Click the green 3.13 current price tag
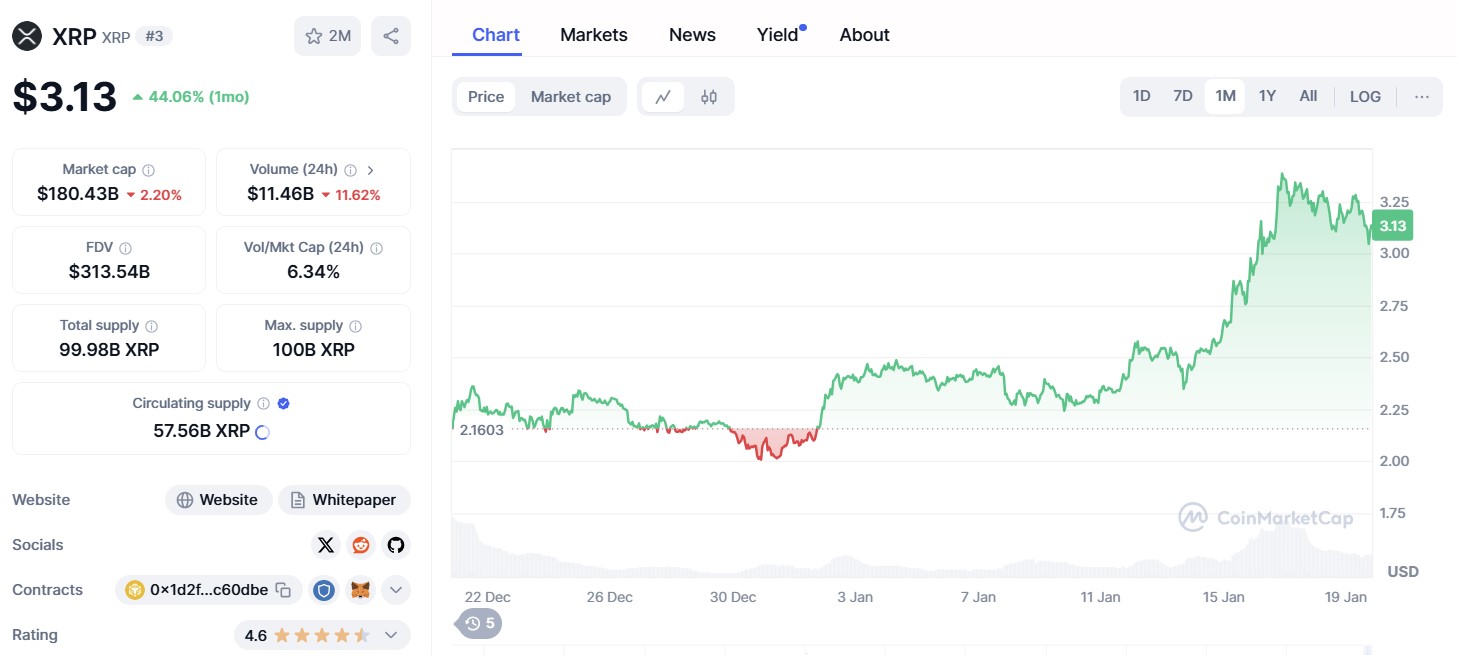 click(x=1392, y=226)
